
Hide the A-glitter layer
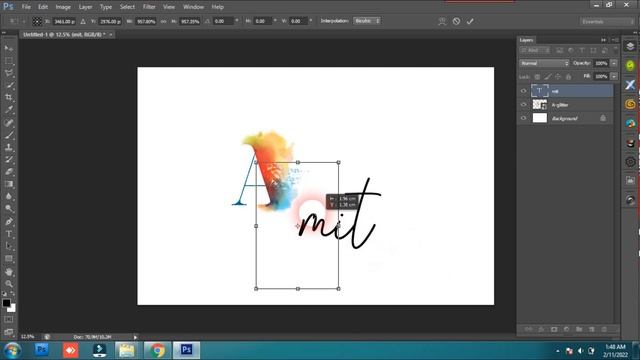[x=523, y=105]
